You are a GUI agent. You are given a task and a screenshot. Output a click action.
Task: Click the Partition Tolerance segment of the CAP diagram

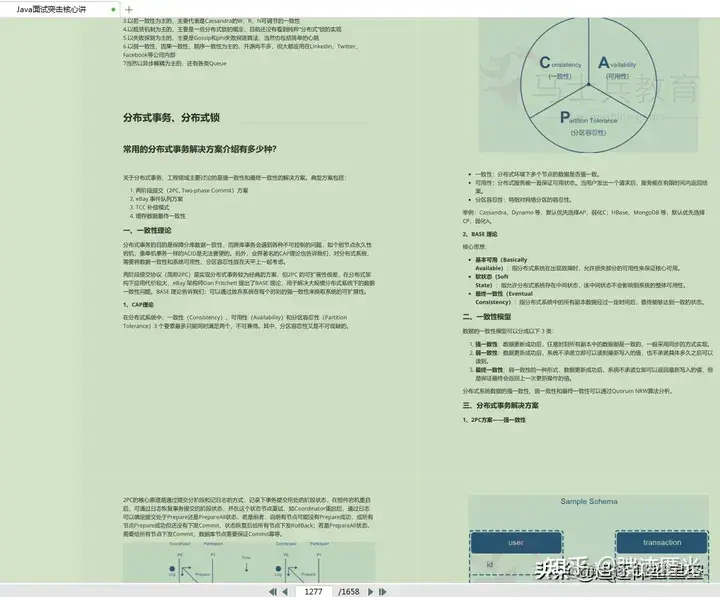[588, 123]
